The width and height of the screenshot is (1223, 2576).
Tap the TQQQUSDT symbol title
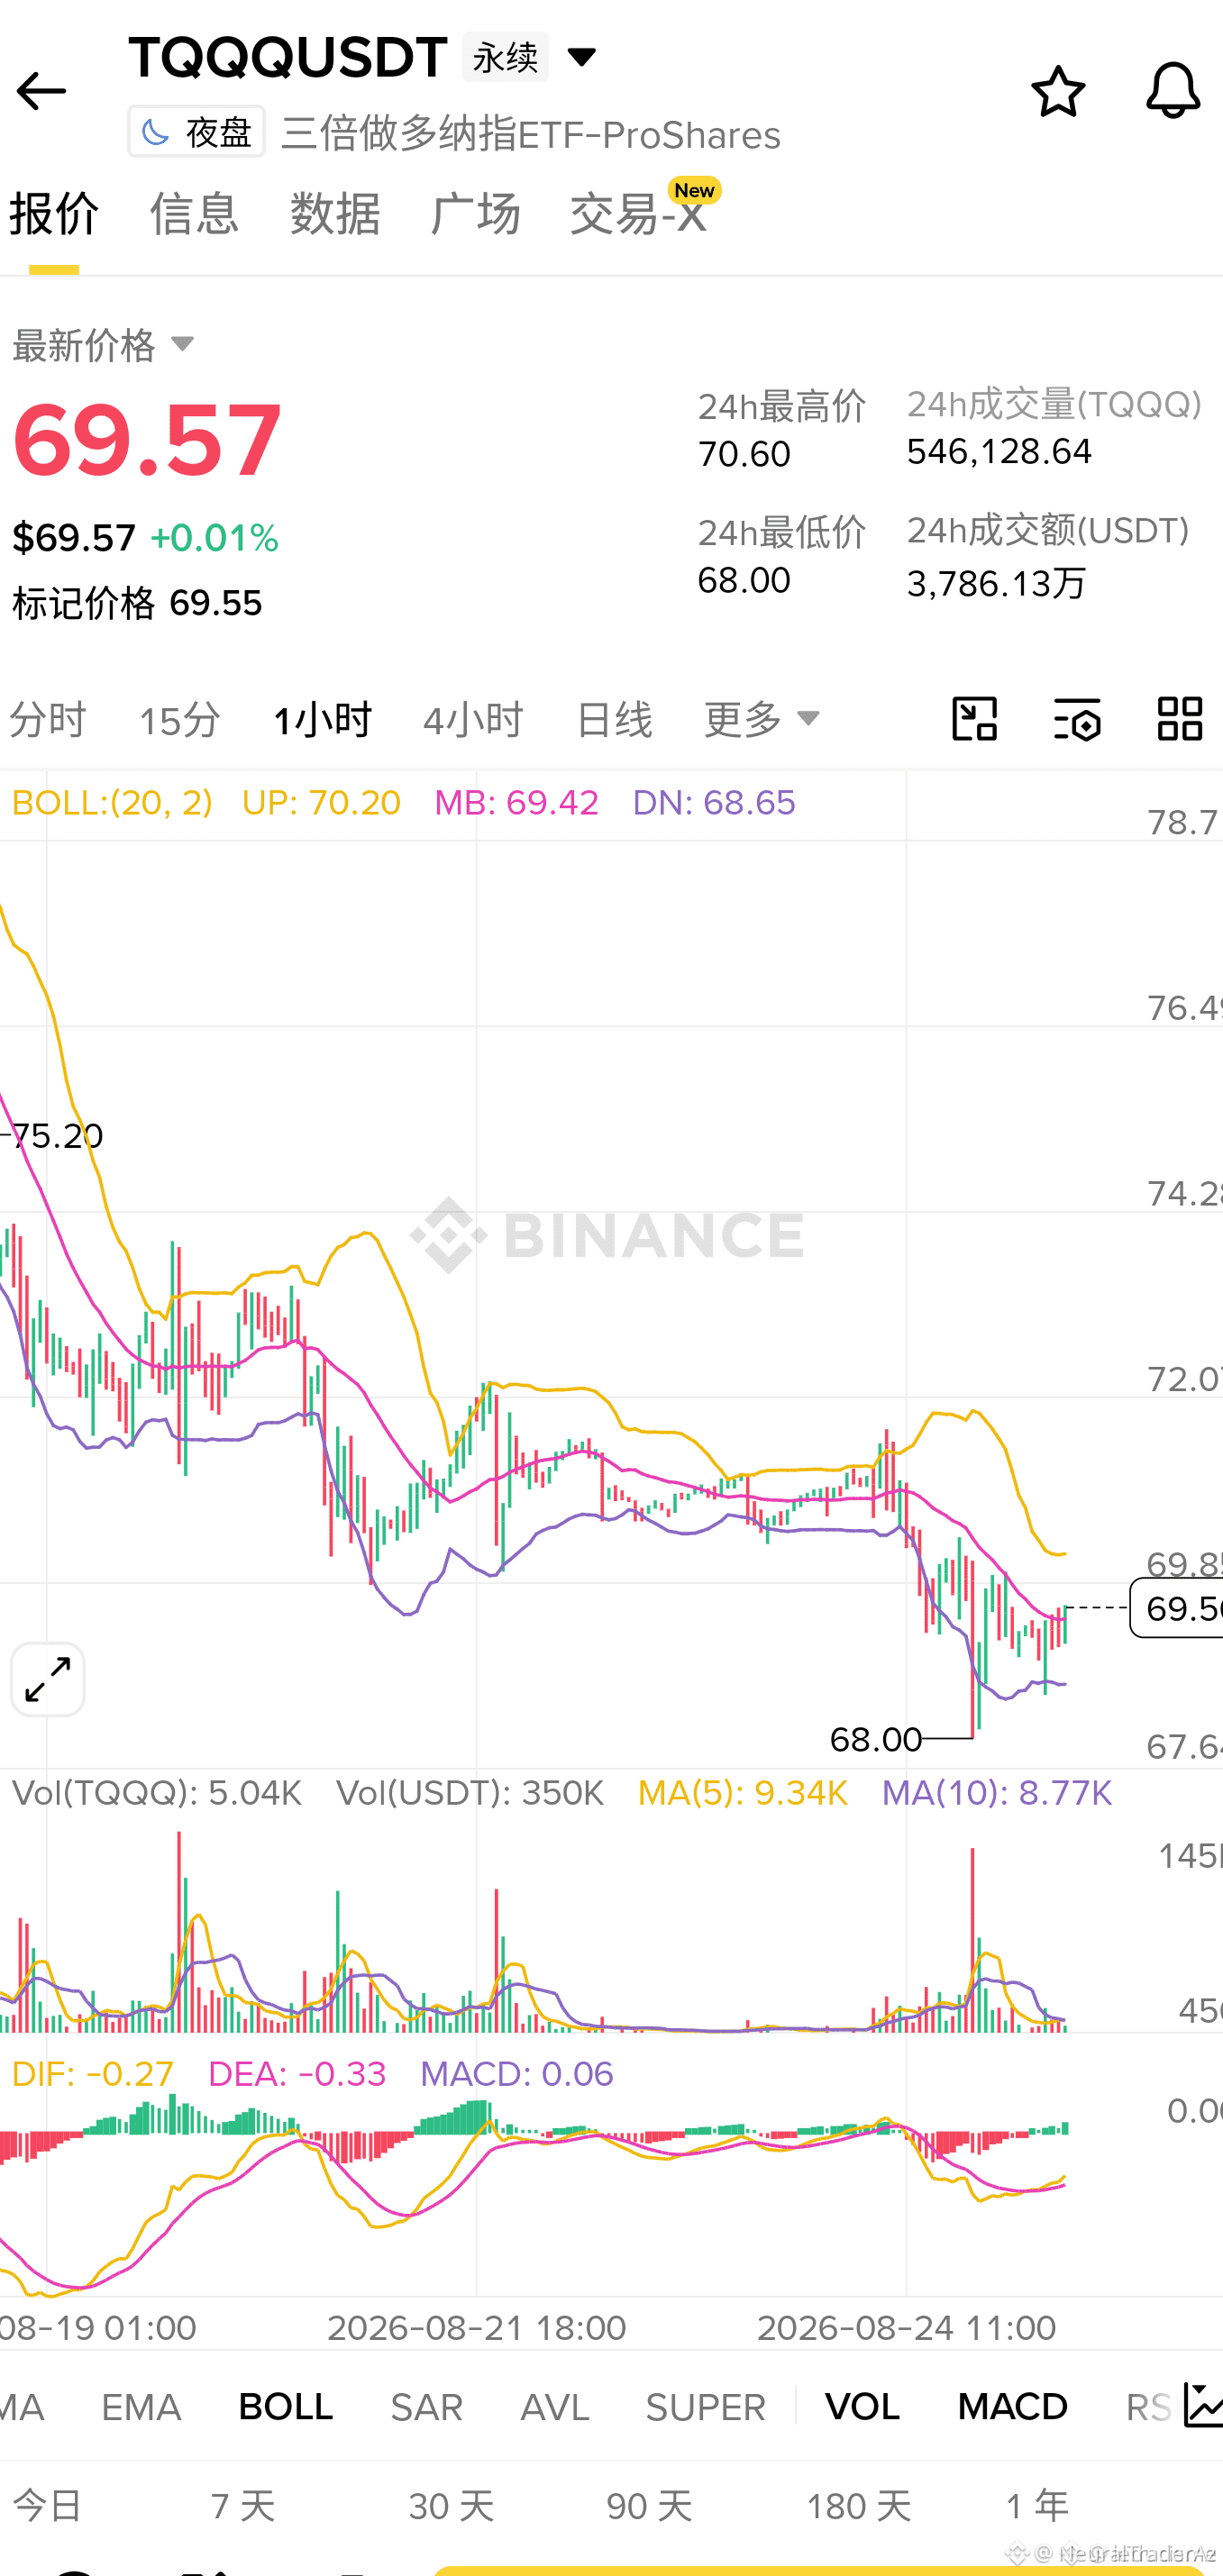pos(288,57)
